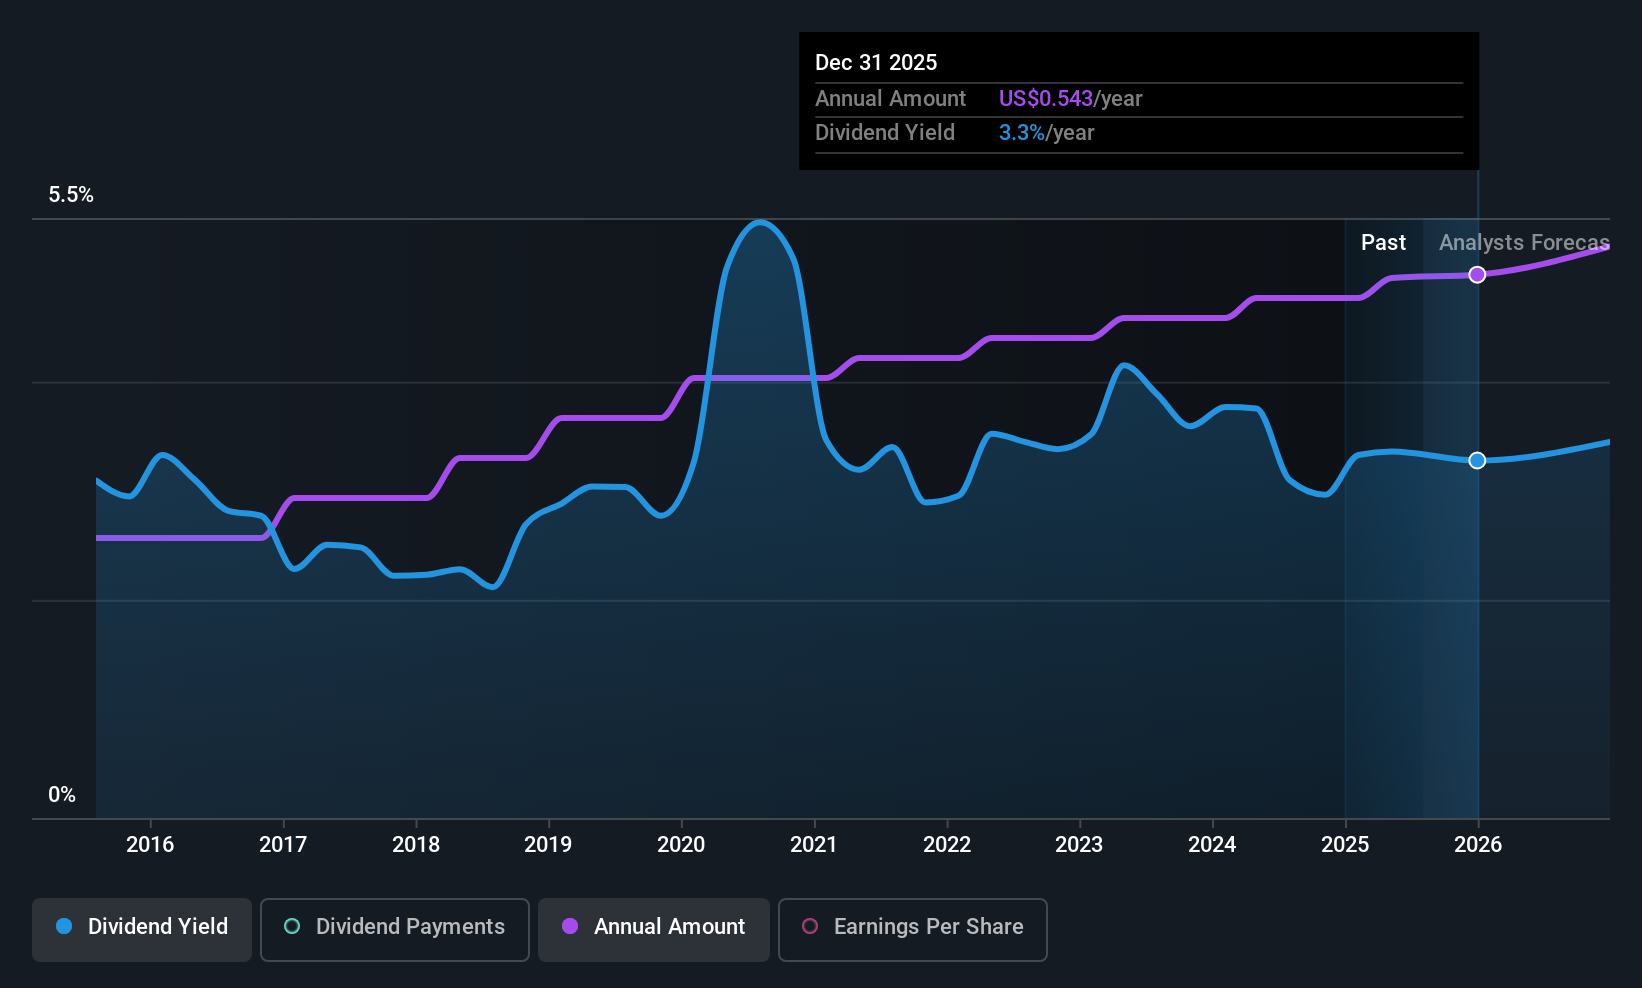Enable the Dividend Payments series
1642x988 pixels.
[x=394, y=929]
